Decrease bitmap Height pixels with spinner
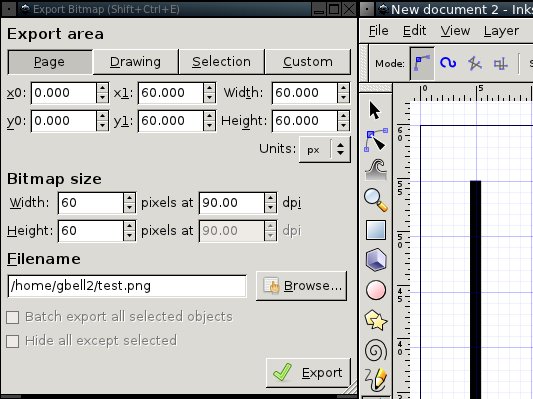Viewport: 533px width, 399px height. point(129,236)
